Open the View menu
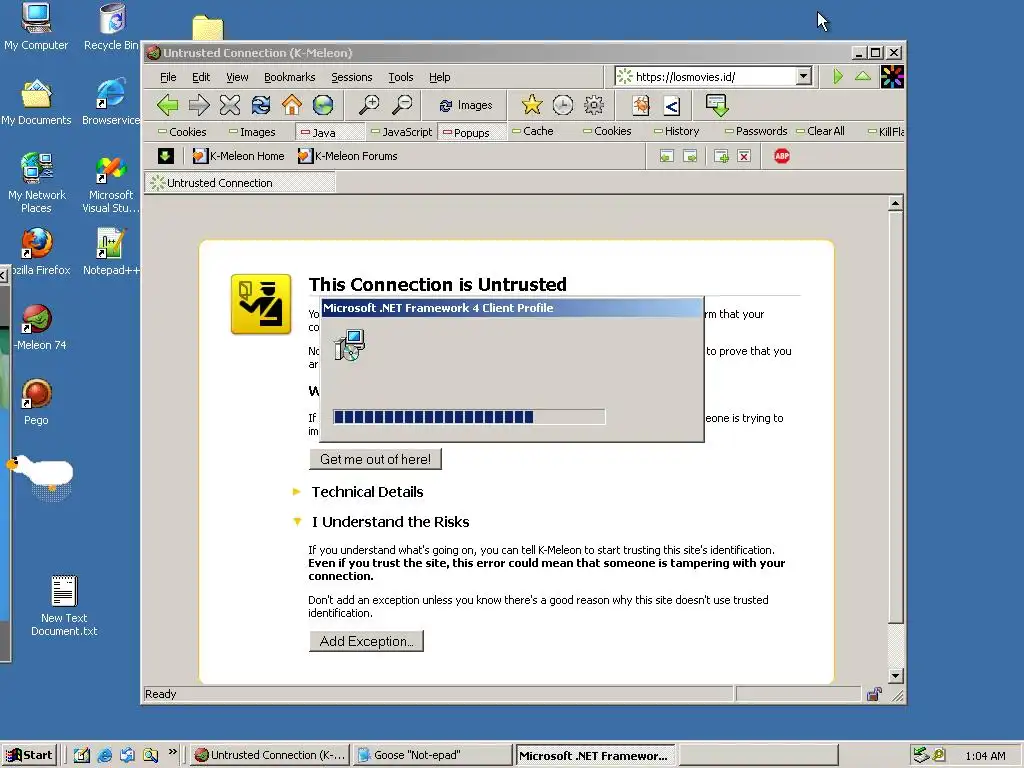 click(237, 77)
